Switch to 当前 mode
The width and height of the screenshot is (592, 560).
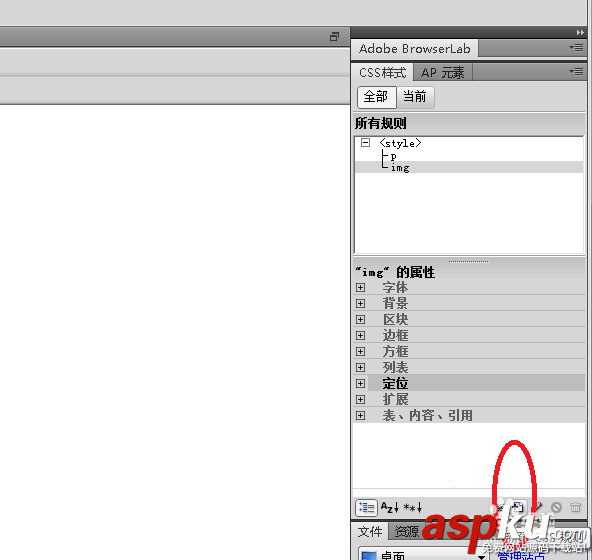point(415,97)
